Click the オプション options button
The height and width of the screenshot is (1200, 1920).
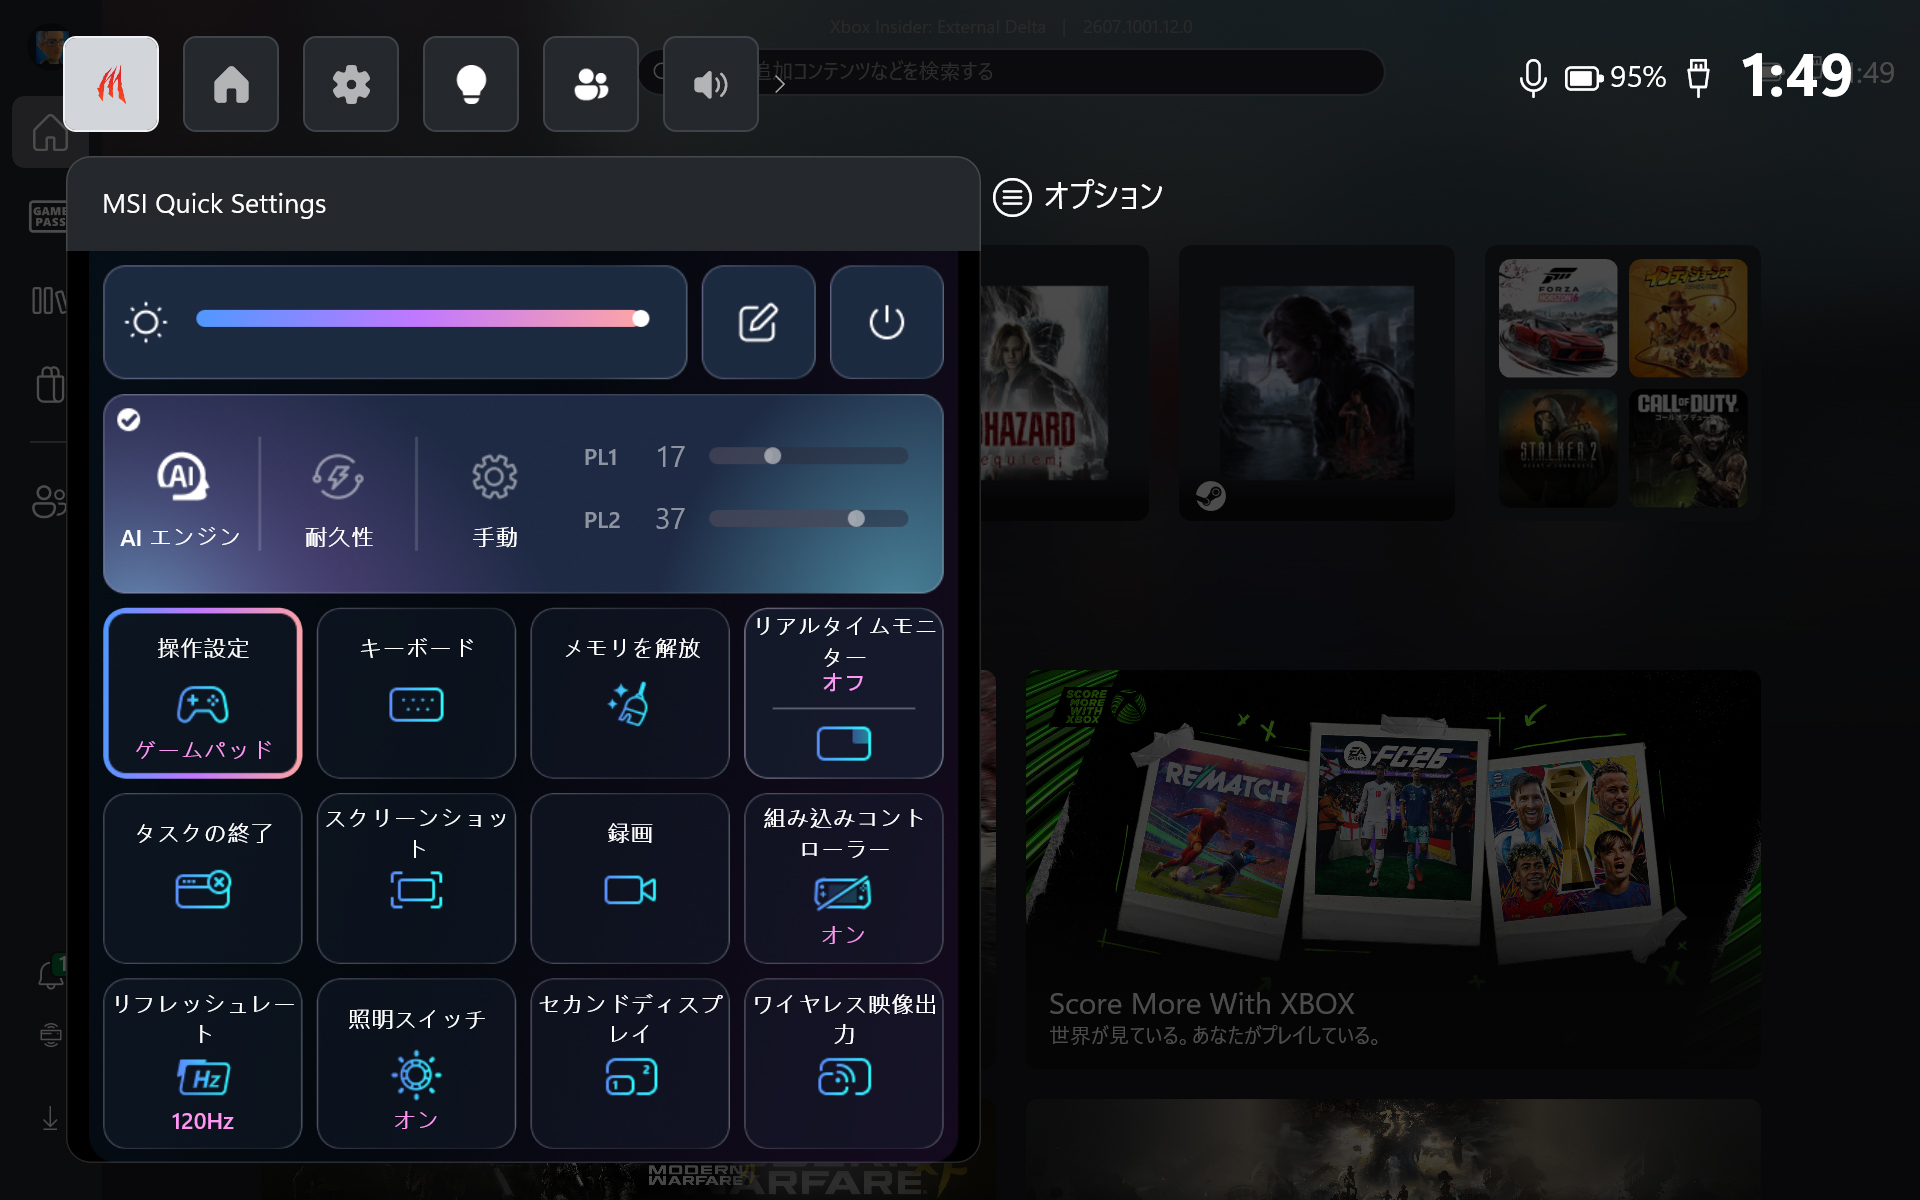(1078, 196)
